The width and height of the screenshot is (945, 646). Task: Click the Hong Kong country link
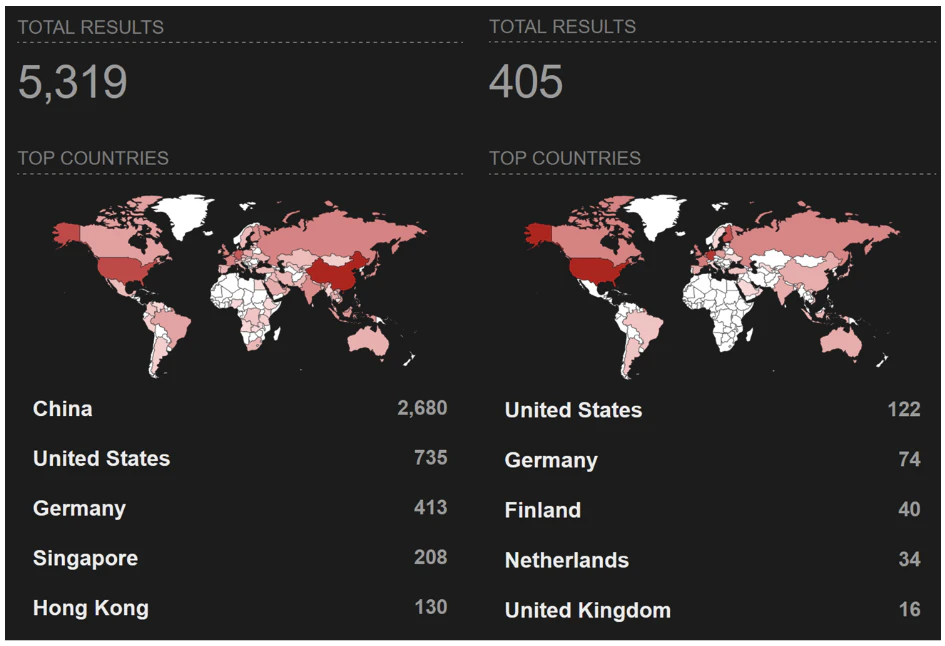click(x=90, y=608)
